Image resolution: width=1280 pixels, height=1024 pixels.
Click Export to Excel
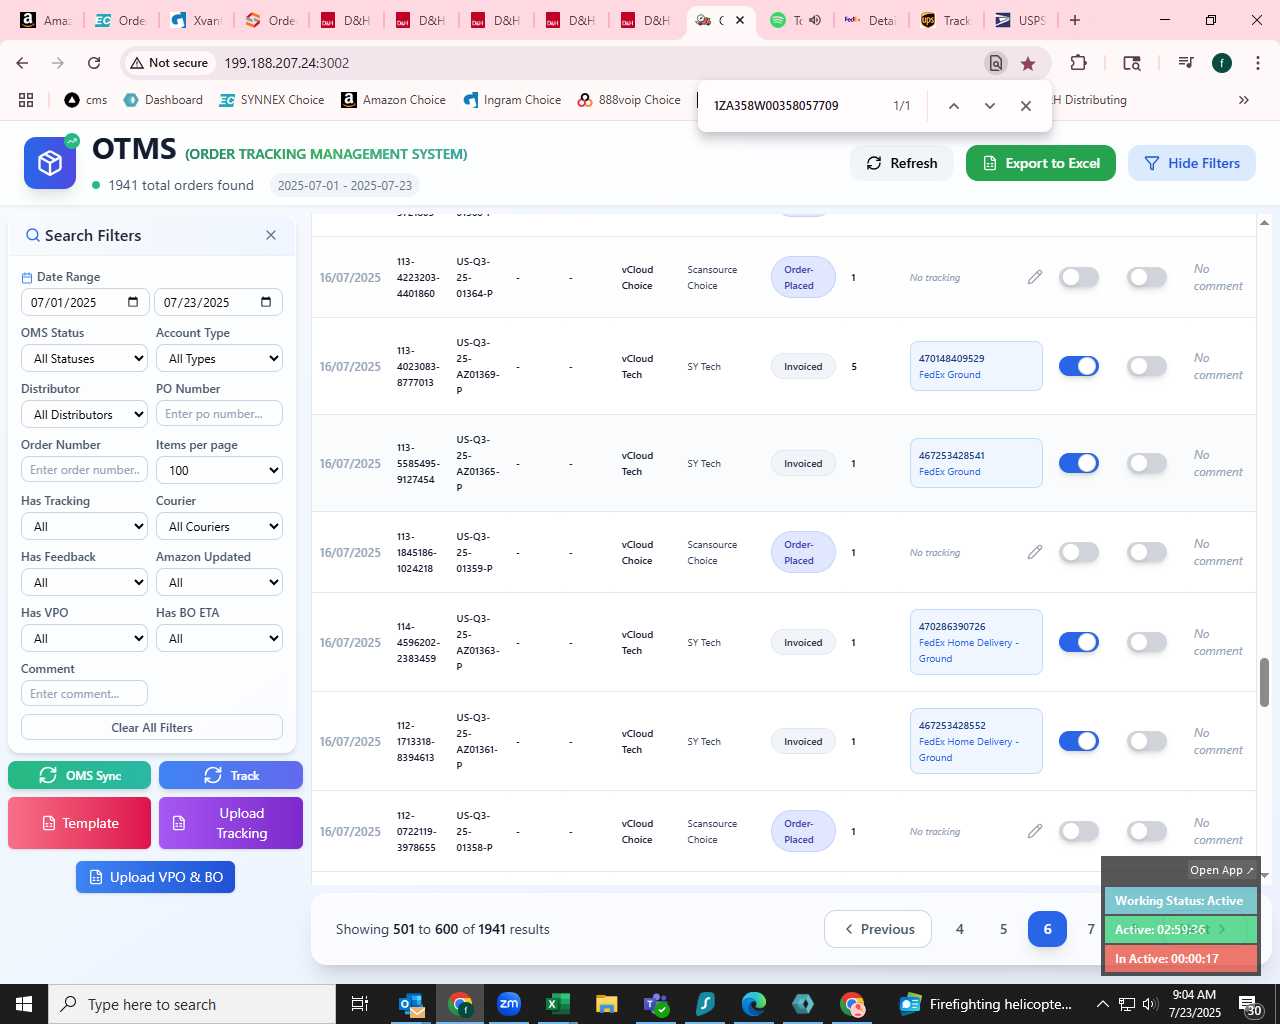(x=1041, y=163)
